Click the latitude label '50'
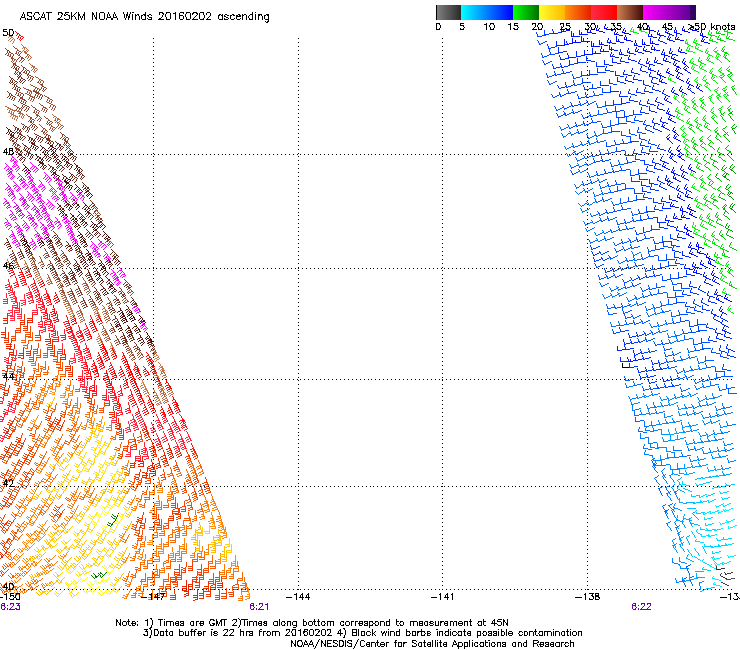 point(8,33)
